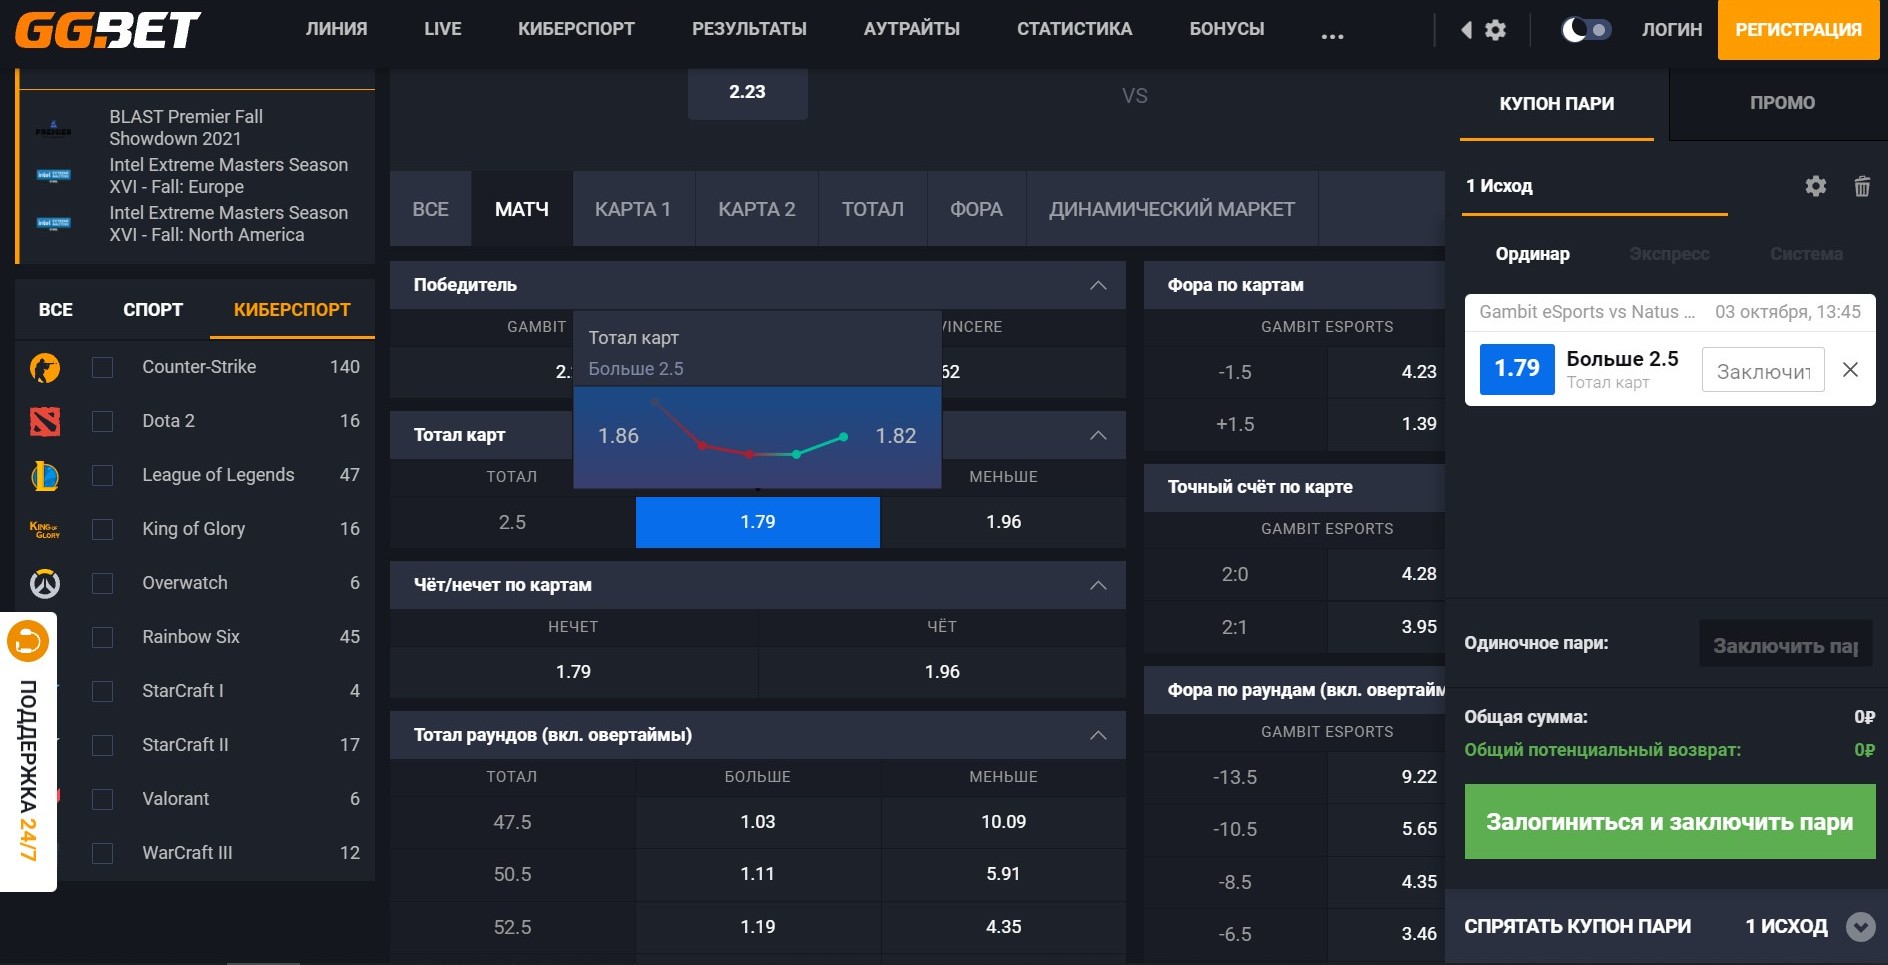Click the ЛОГИН link
Viewport: 1888px width, 965px height.
point(1671,30)
